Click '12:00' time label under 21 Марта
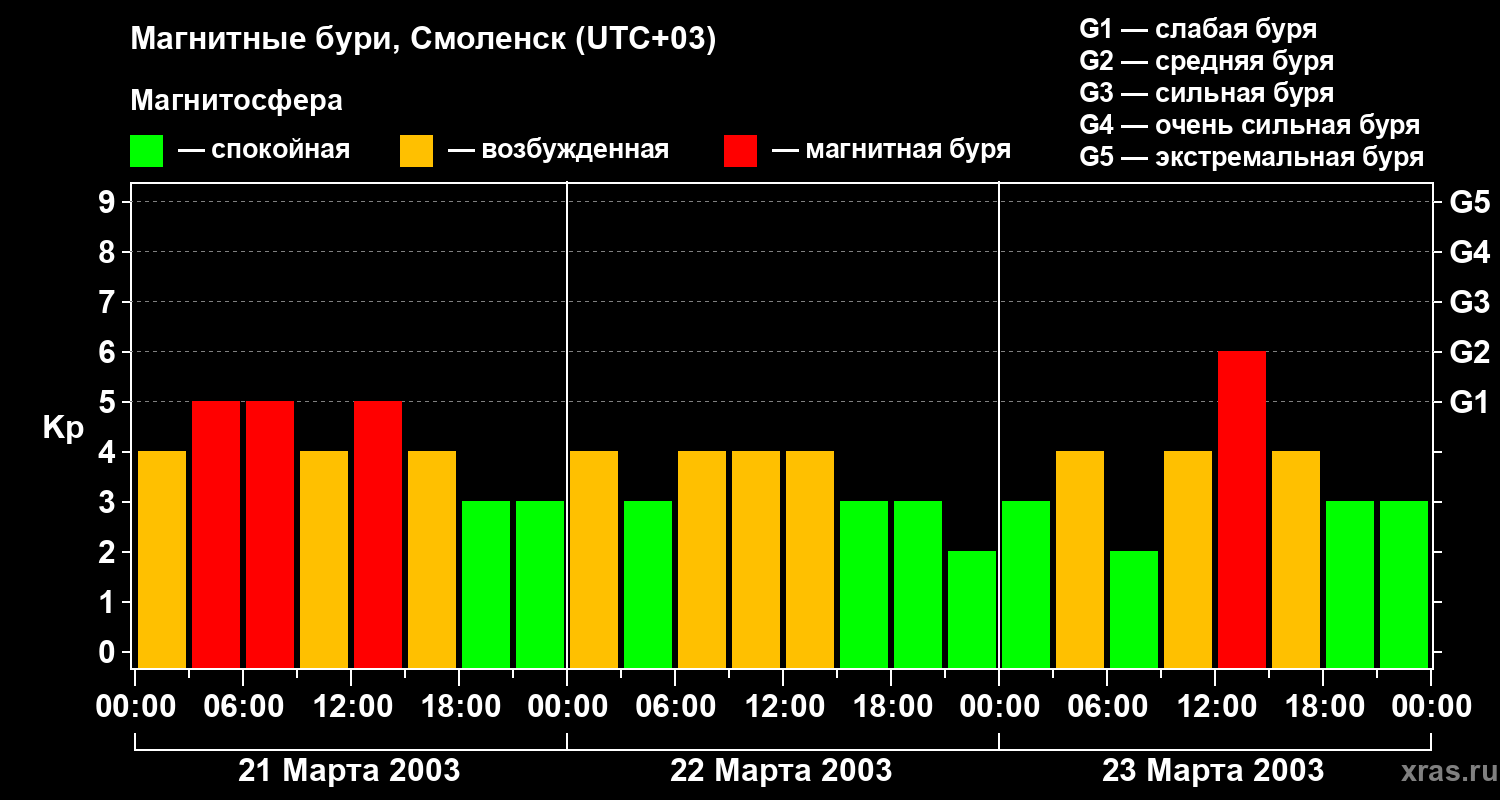The width and height of the screenshot is (1500, 800). [352, 707]
